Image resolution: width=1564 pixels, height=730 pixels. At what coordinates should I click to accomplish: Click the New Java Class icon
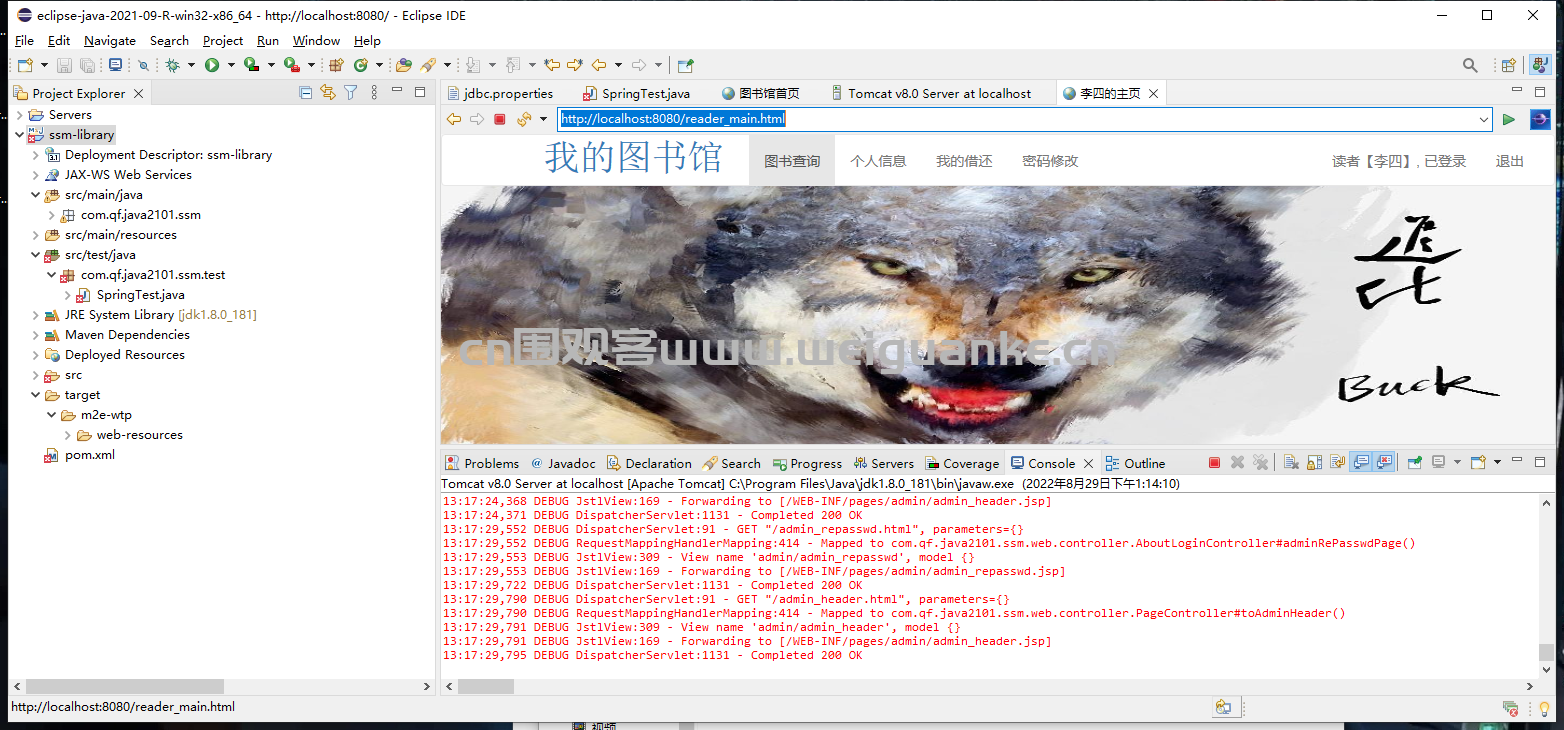click(361, 65)
